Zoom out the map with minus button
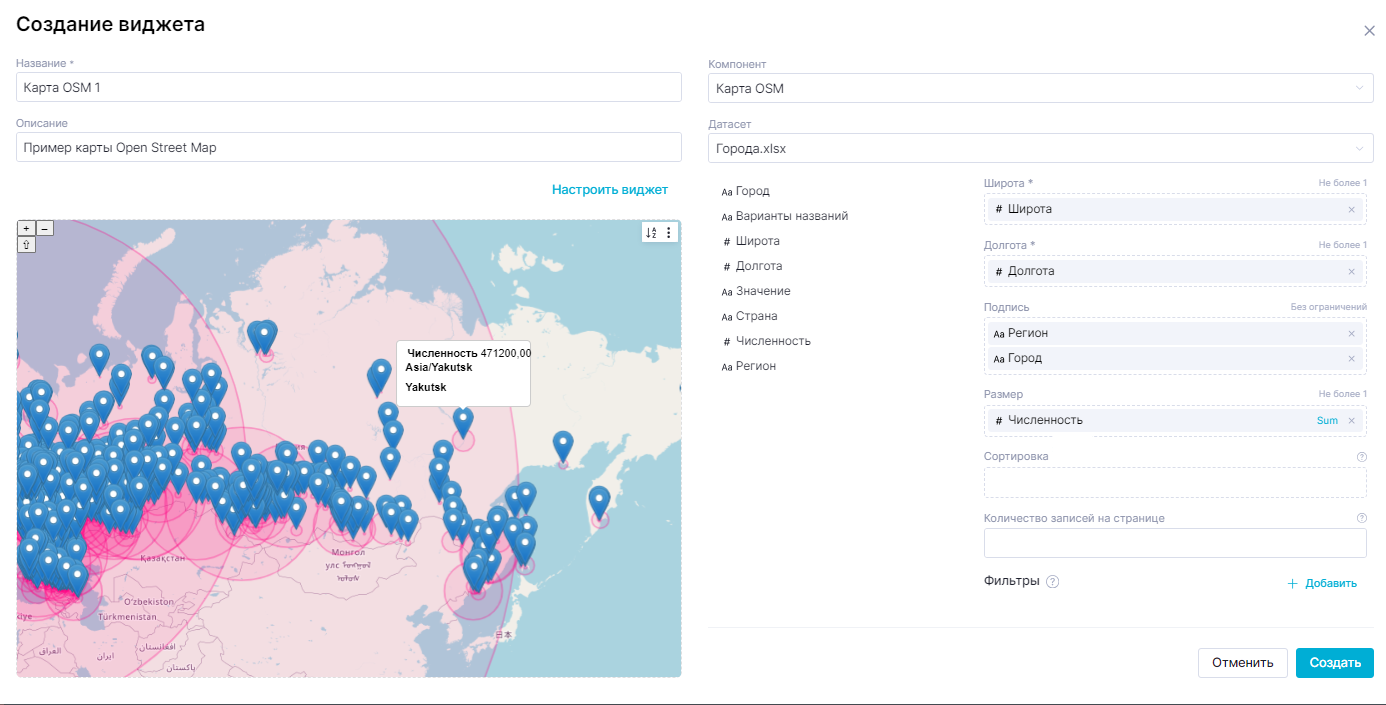This screenshot has height=705, width=1386. pyautogui.click(x=44, y=228)
